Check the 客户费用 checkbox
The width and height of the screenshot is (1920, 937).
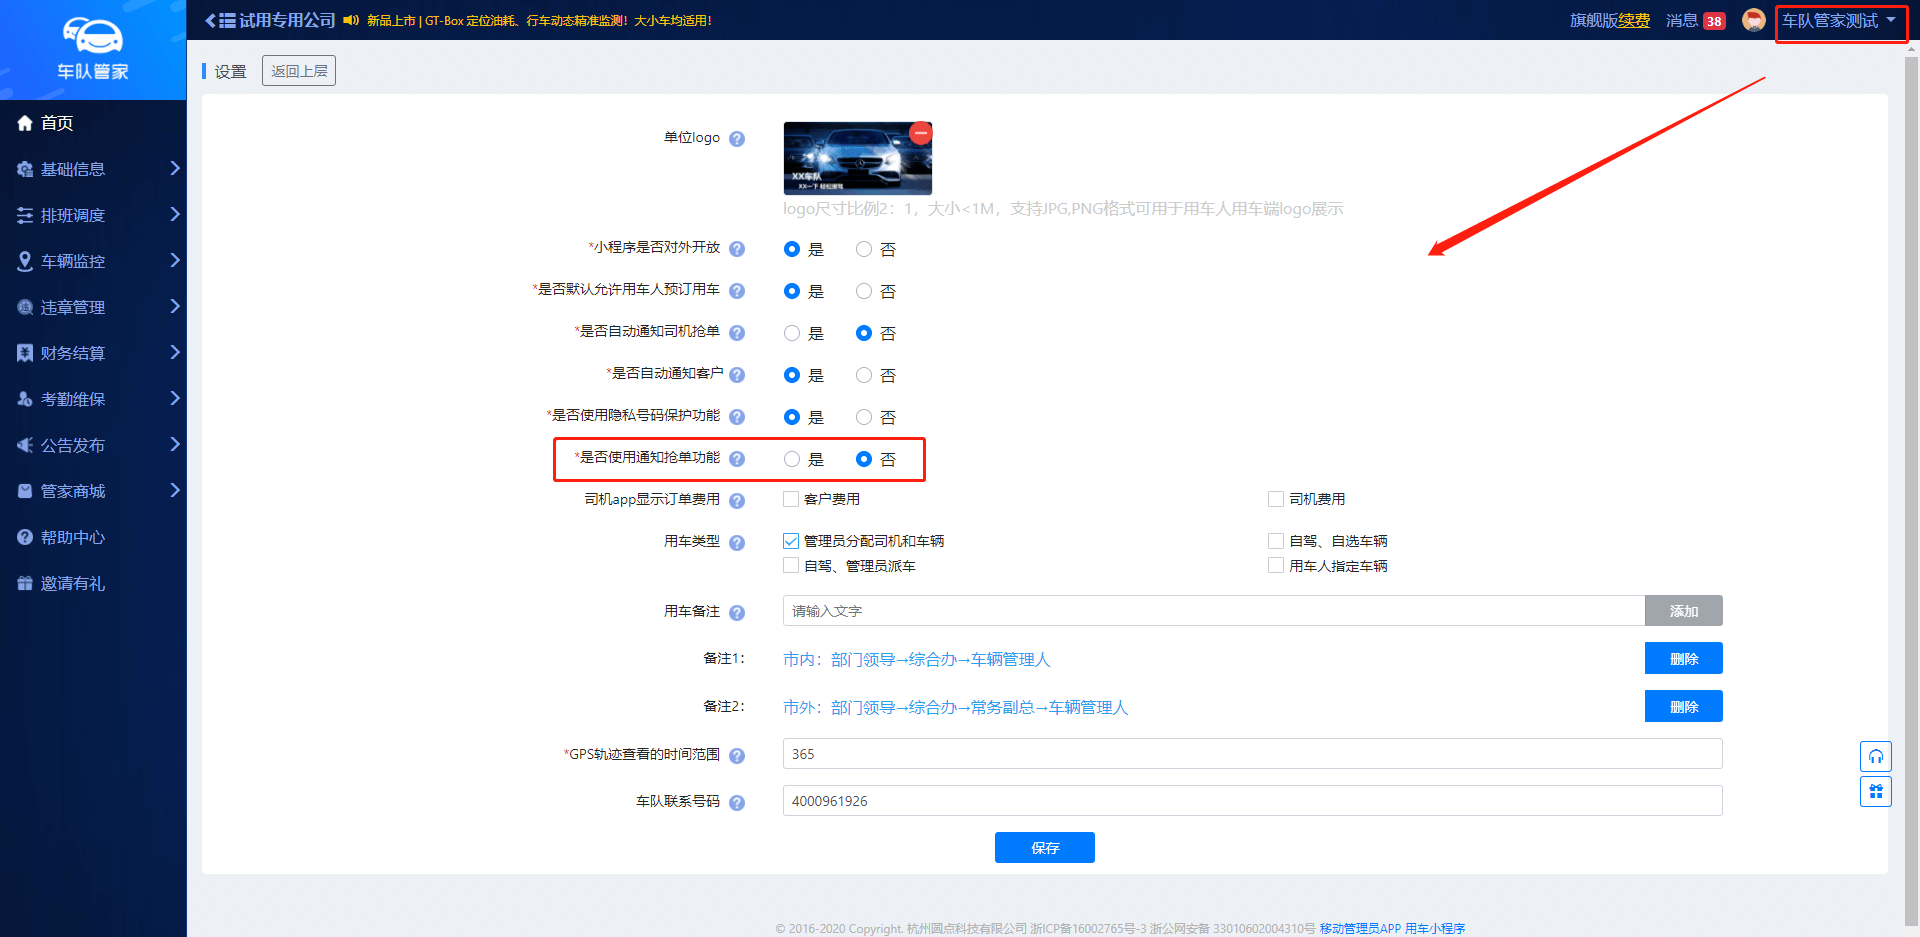(x=791, y=499)
